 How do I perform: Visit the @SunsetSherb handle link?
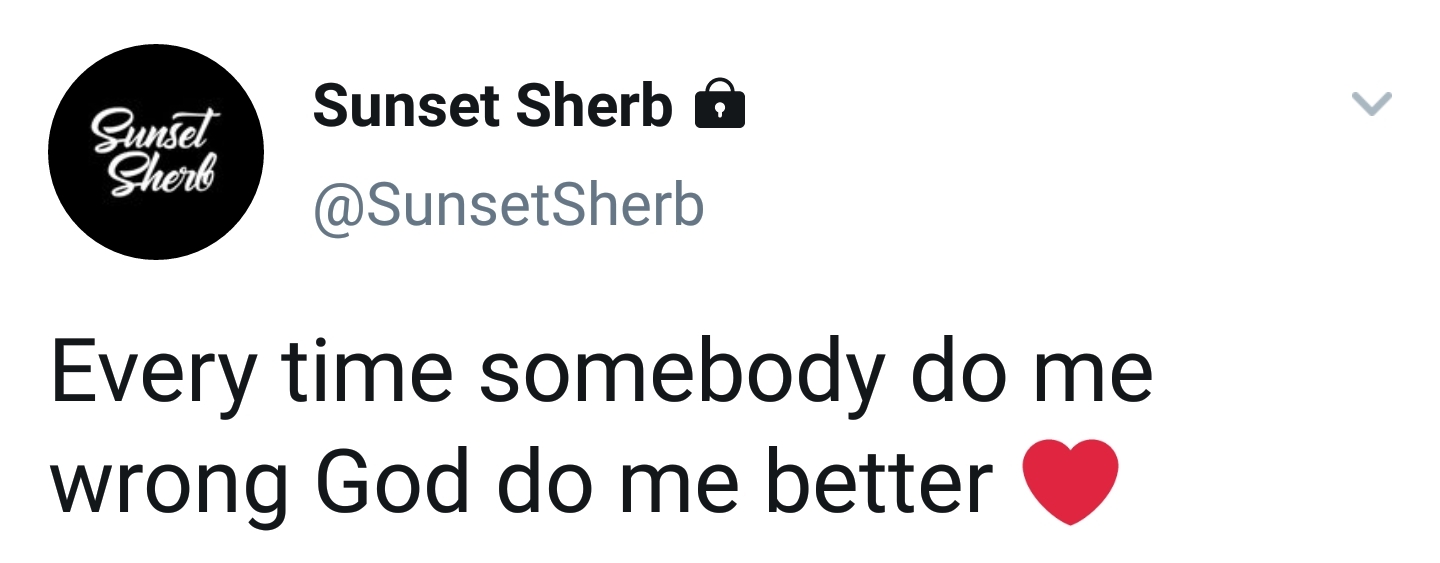point(509,206)
